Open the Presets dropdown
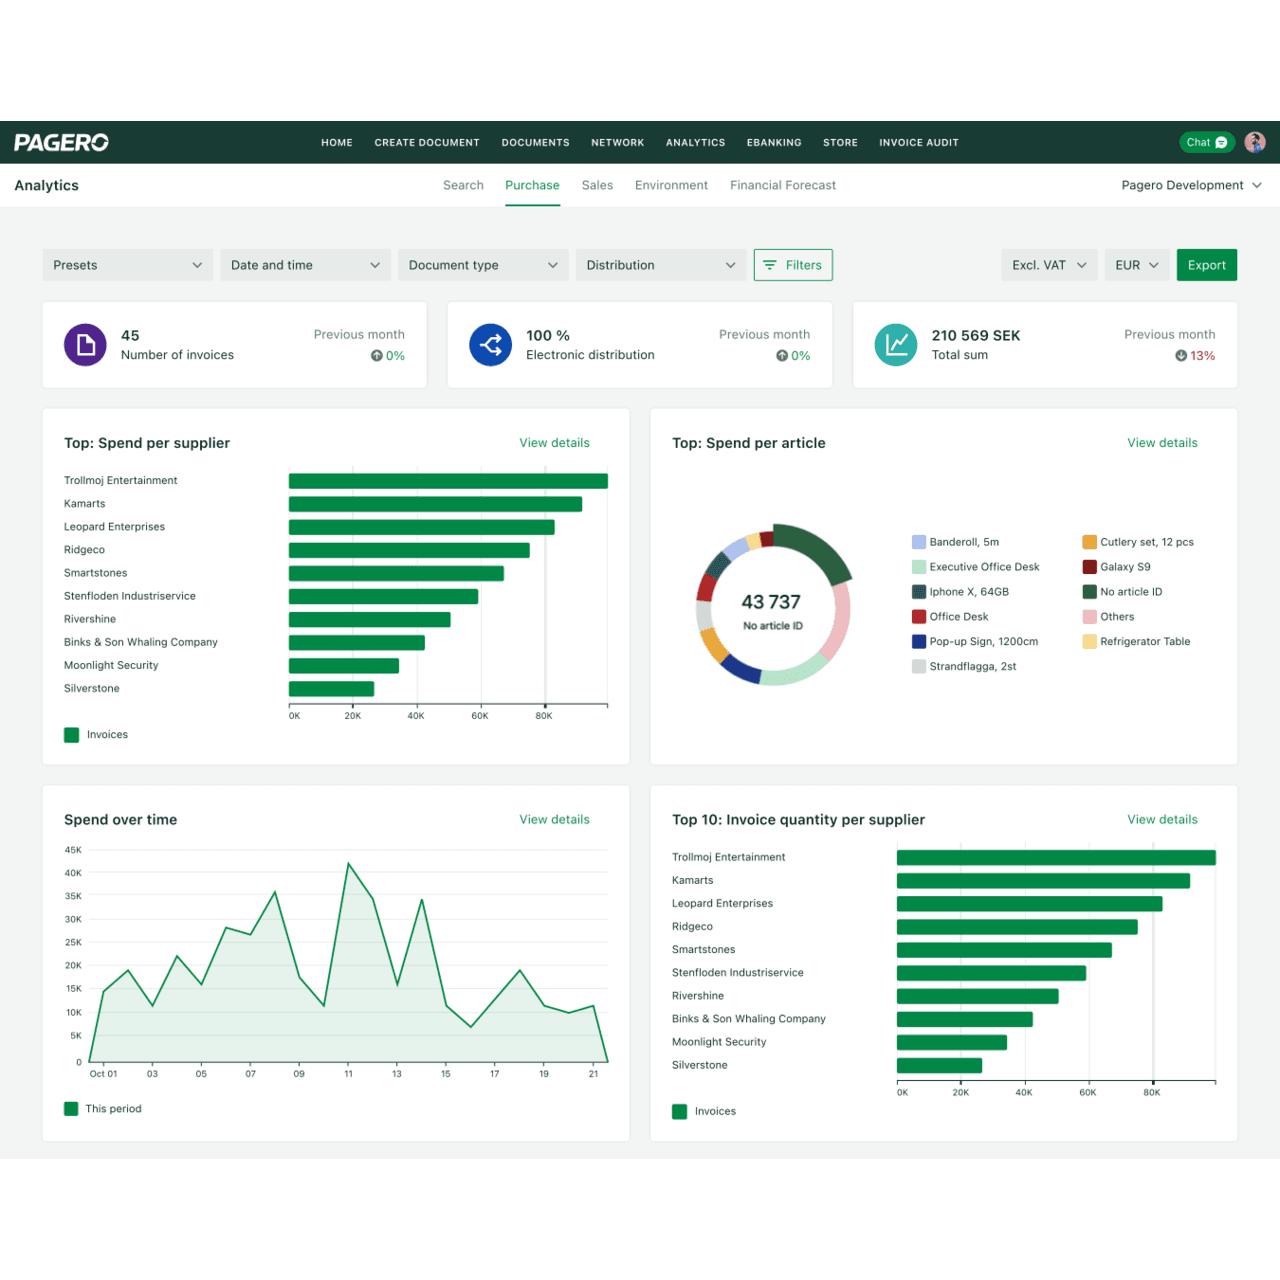This screenshot has height=1280, width=1280. tap(127, 265)
